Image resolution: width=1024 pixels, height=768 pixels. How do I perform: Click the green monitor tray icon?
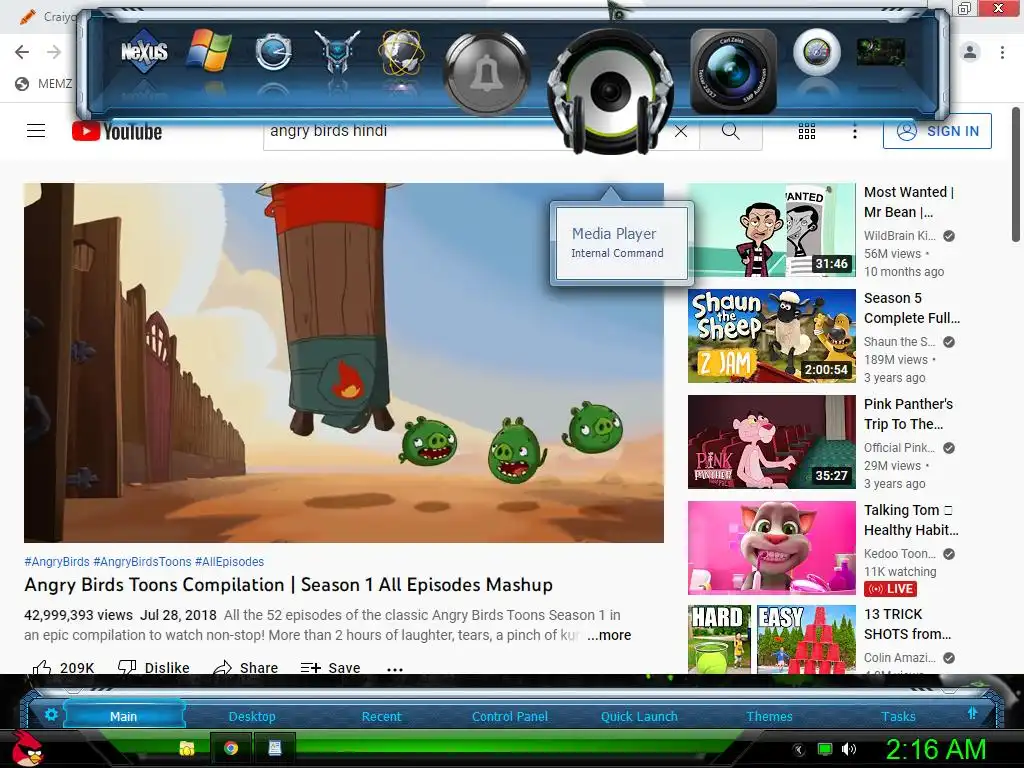click(x=825, y=749)
